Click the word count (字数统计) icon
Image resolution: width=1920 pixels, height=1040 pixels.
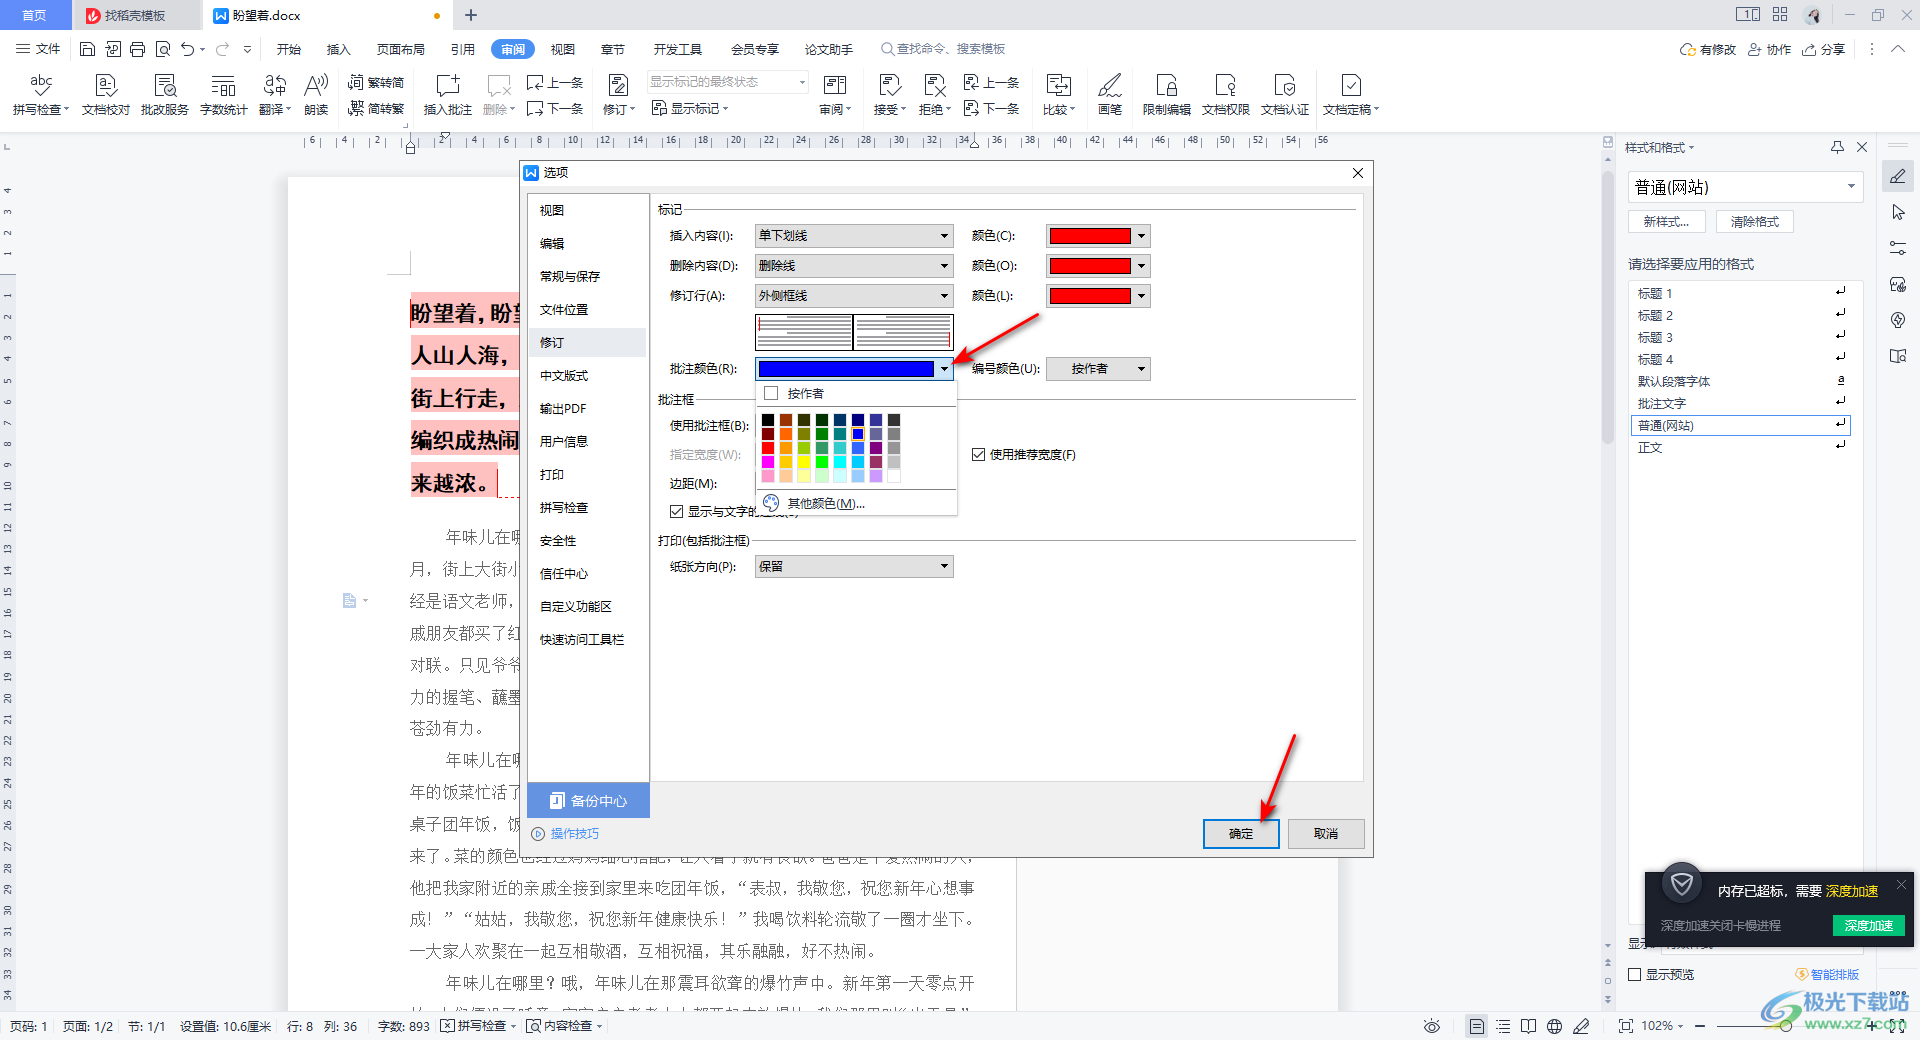pos(223,95)
